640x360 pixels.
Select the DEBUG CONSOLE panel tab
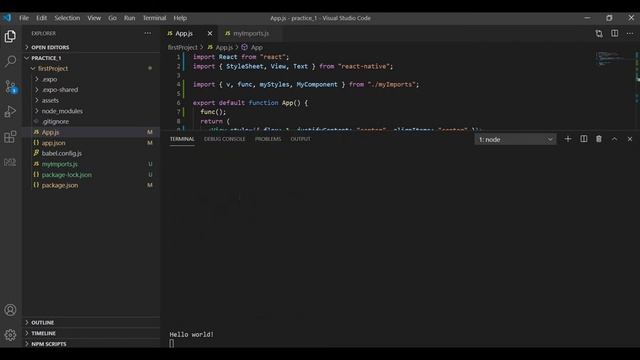(224, 139)
